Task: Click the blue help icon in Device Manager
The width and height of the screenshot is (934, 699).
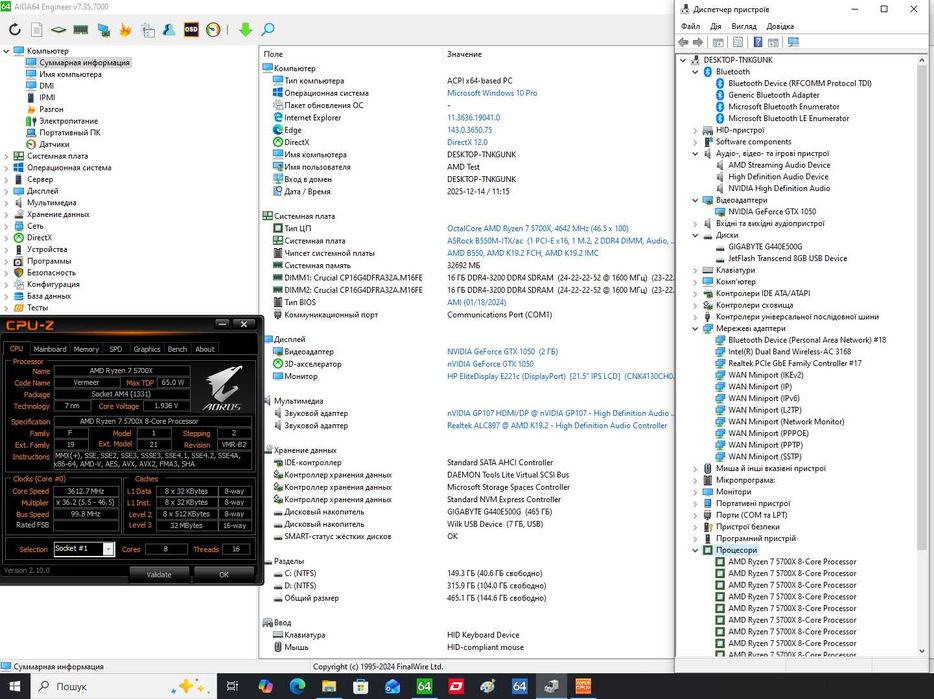Action: (x=758, y=42)
